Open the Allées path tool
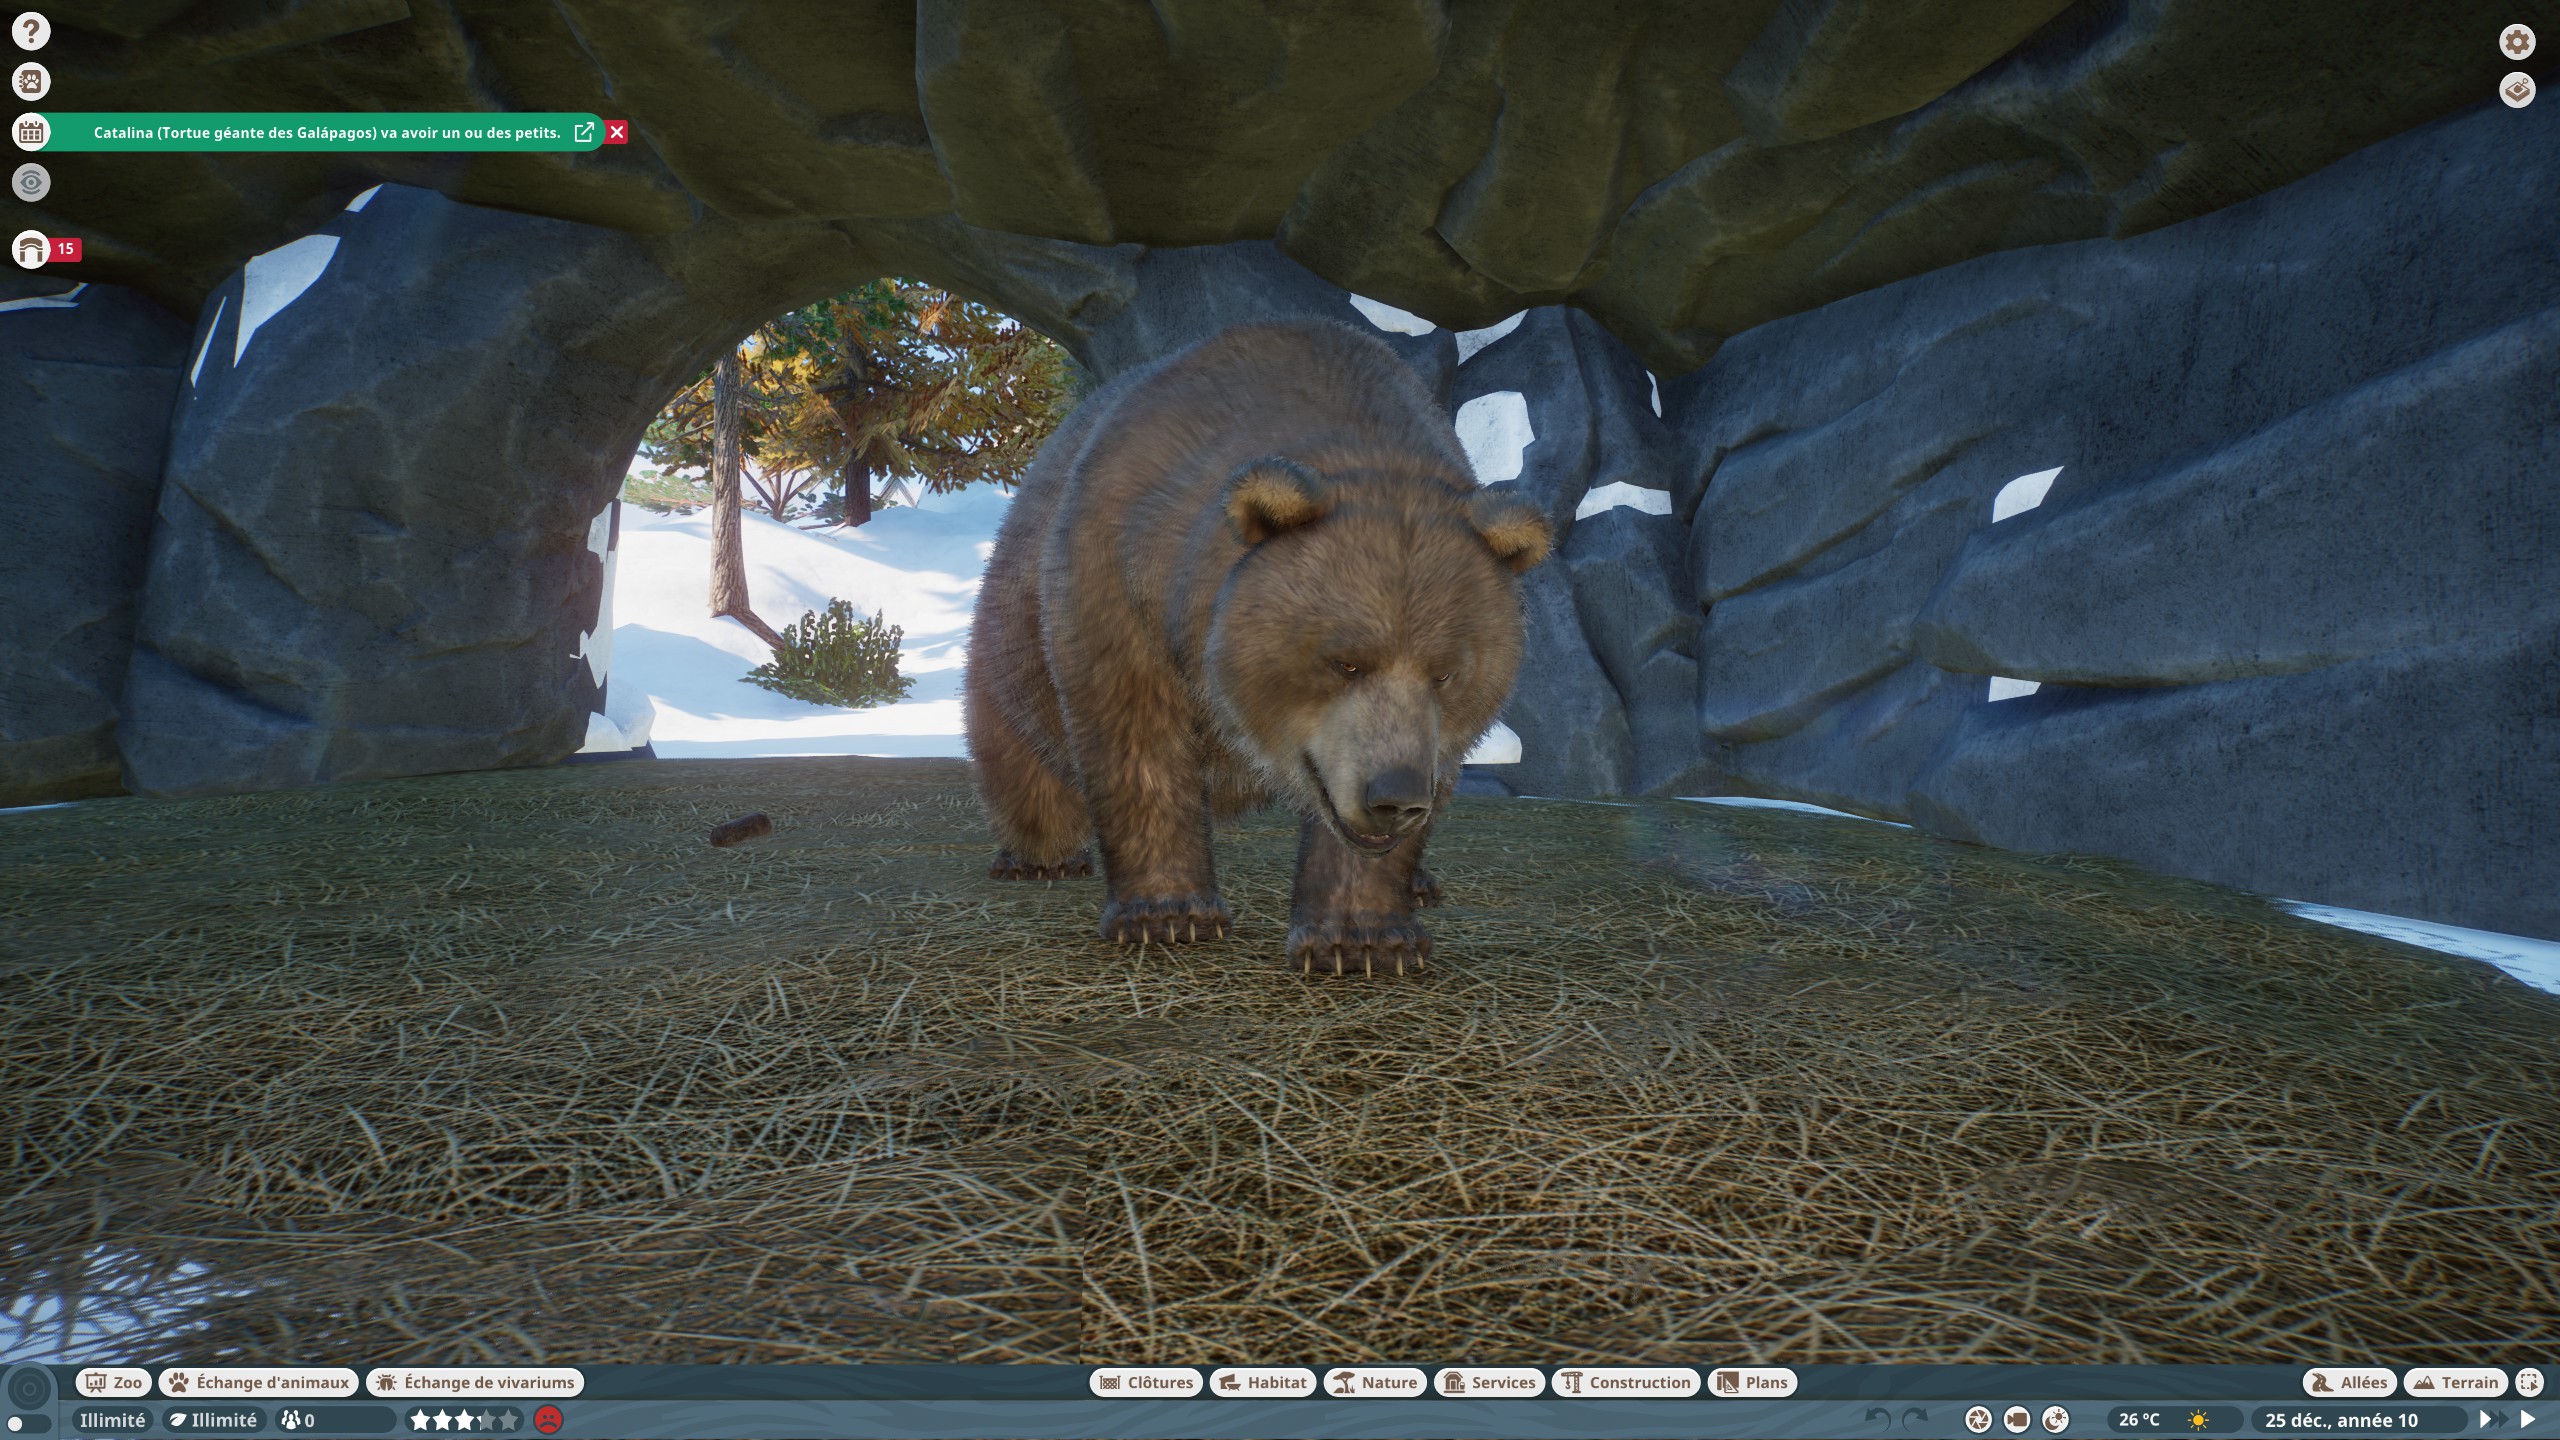Image resolution: width=2560 pixels, height=1440 pixels. [2350, 1382]
